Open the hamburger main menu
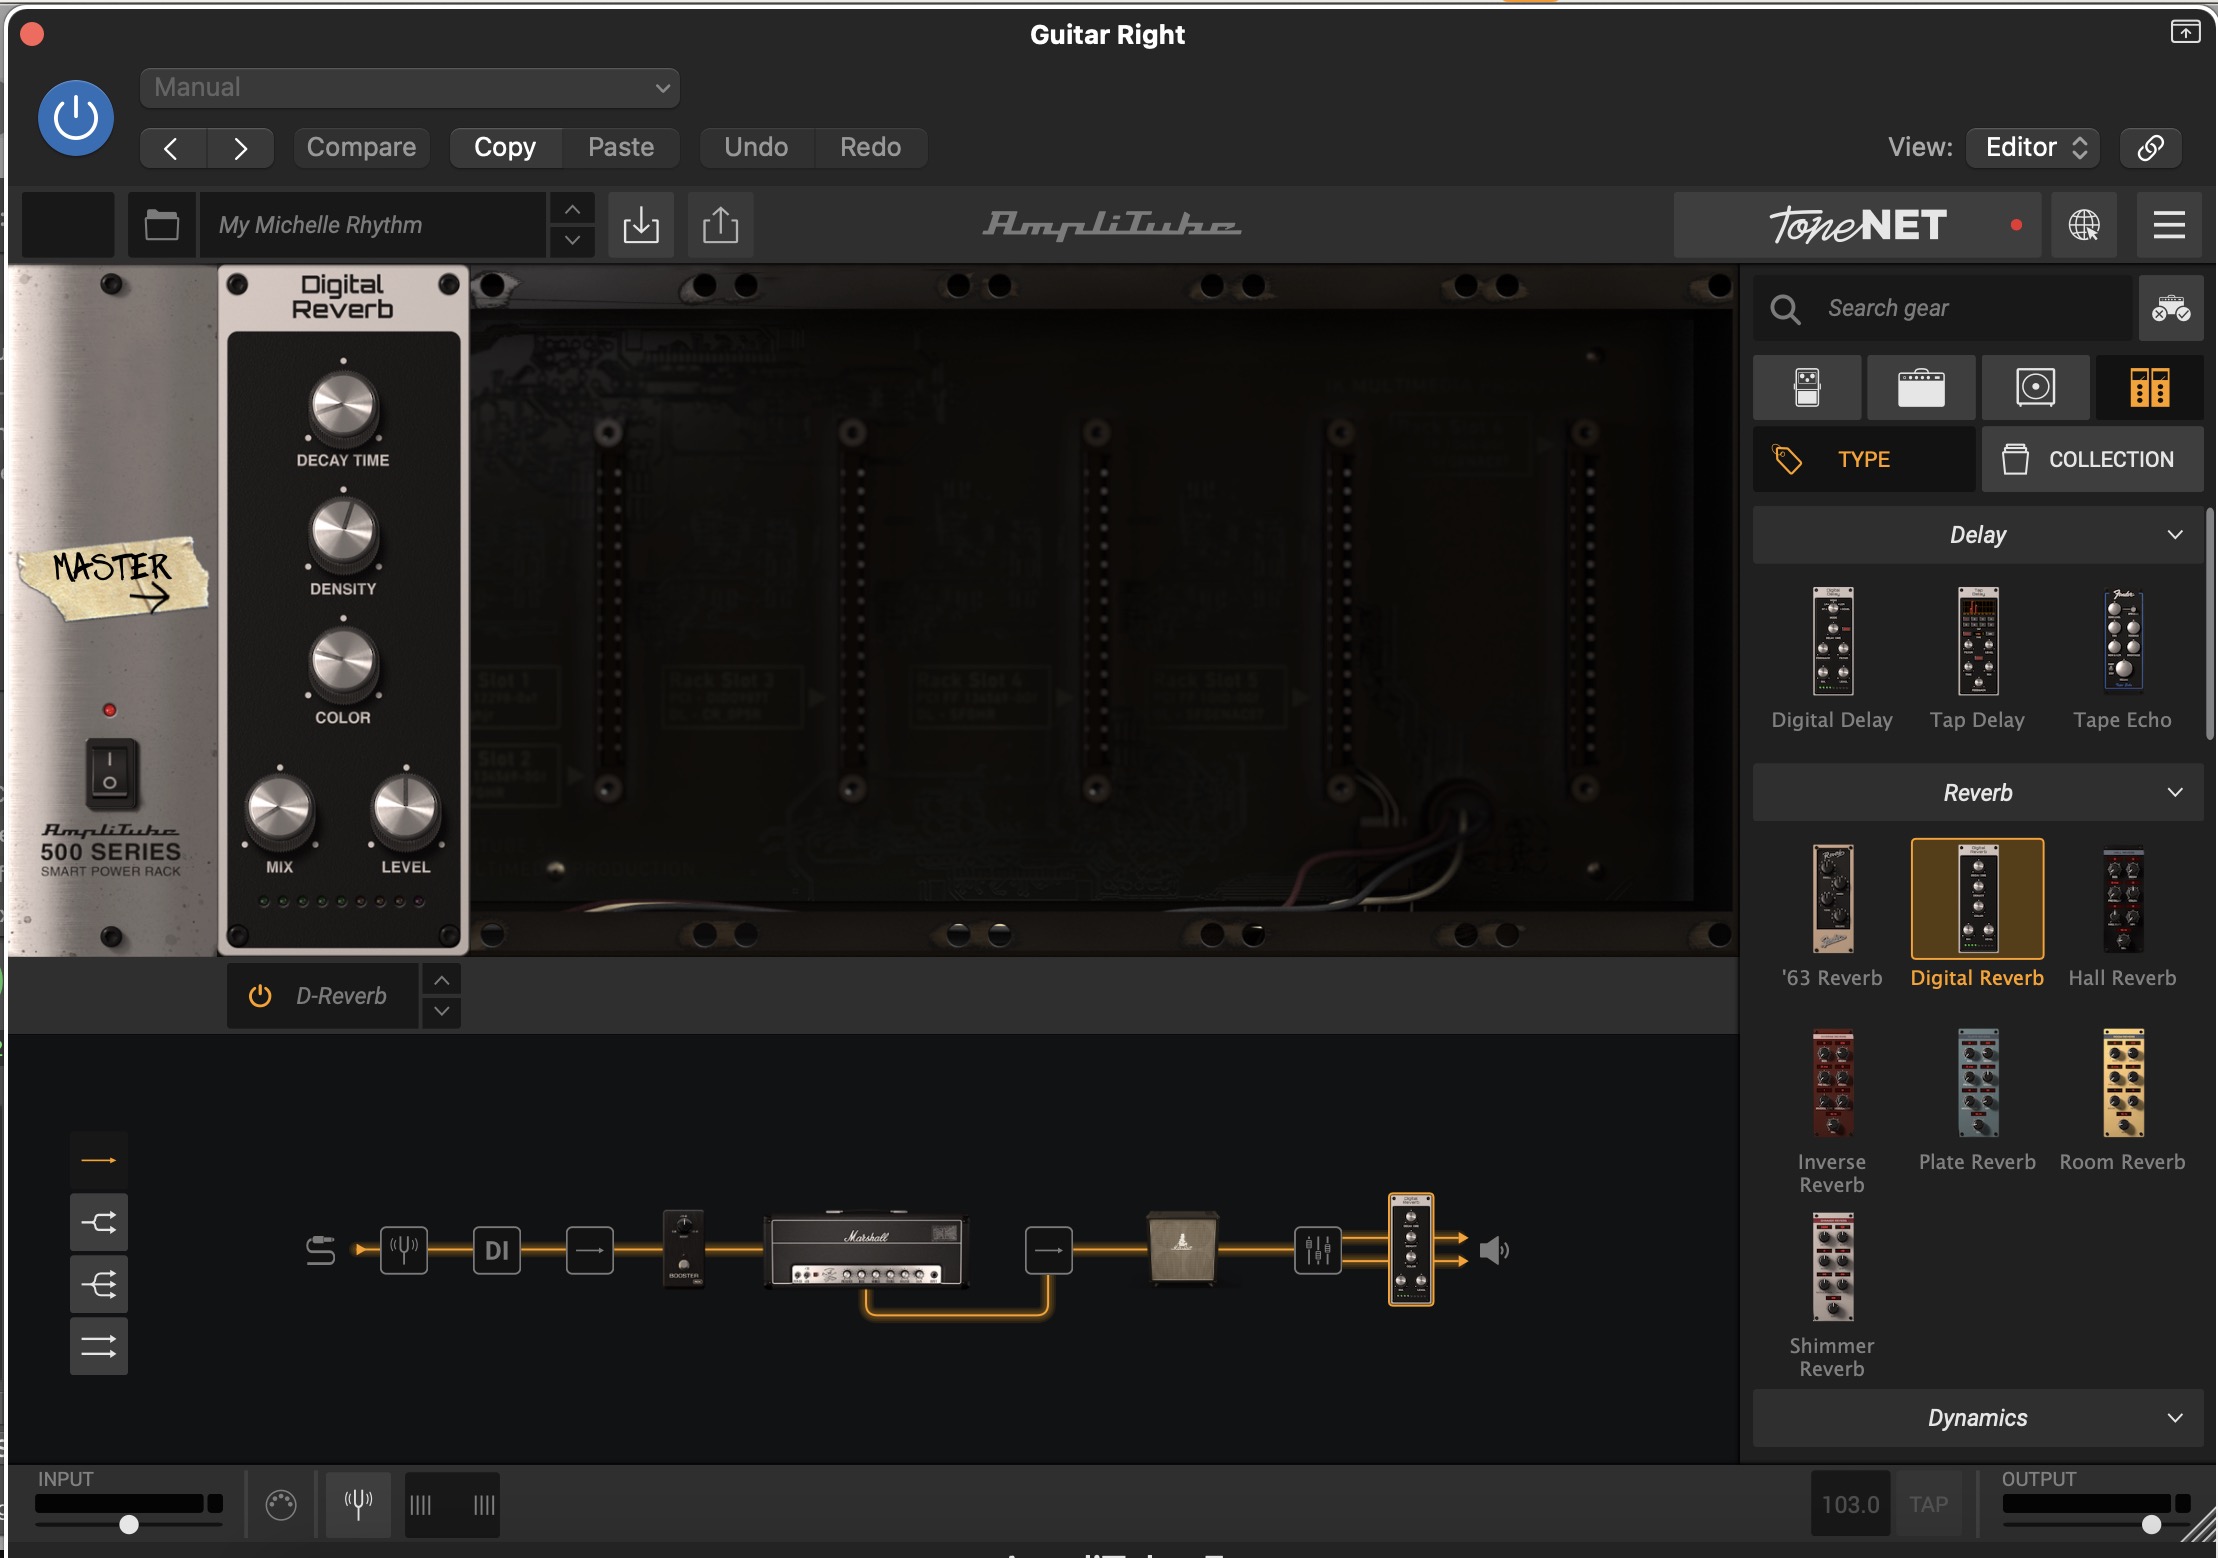 [x=2169, y=225]
